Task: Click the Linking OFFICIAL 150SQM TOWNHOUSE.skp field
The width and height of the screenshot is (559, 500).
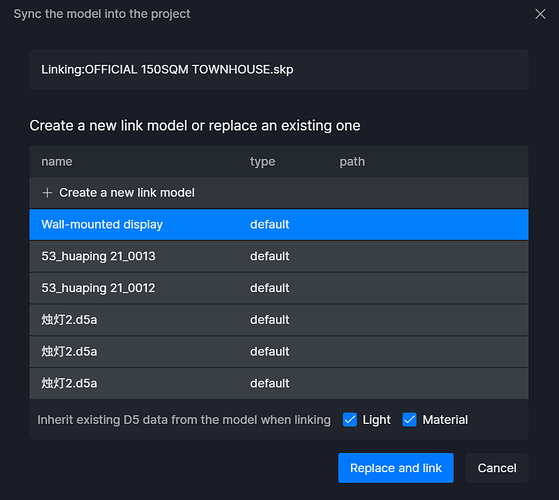Action: [x=279, y=69]
